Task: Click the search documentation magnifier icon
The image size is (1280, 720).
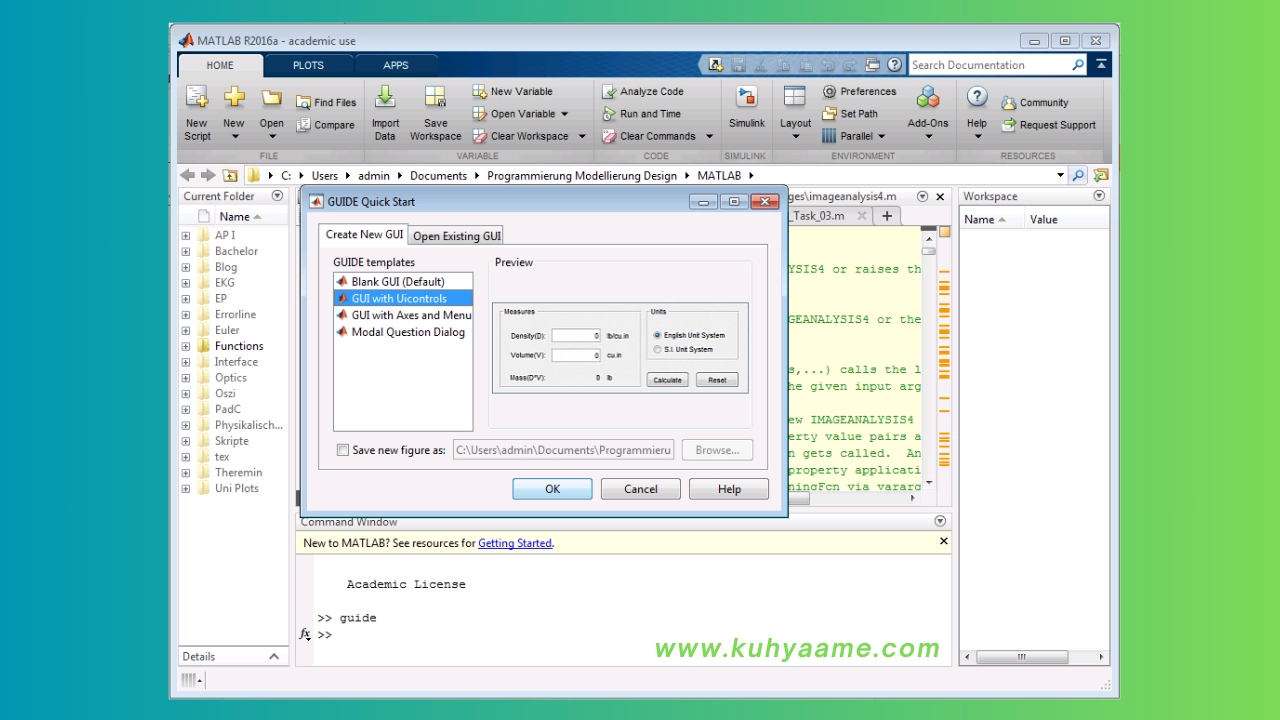Action: click(x=1078, y=65)
